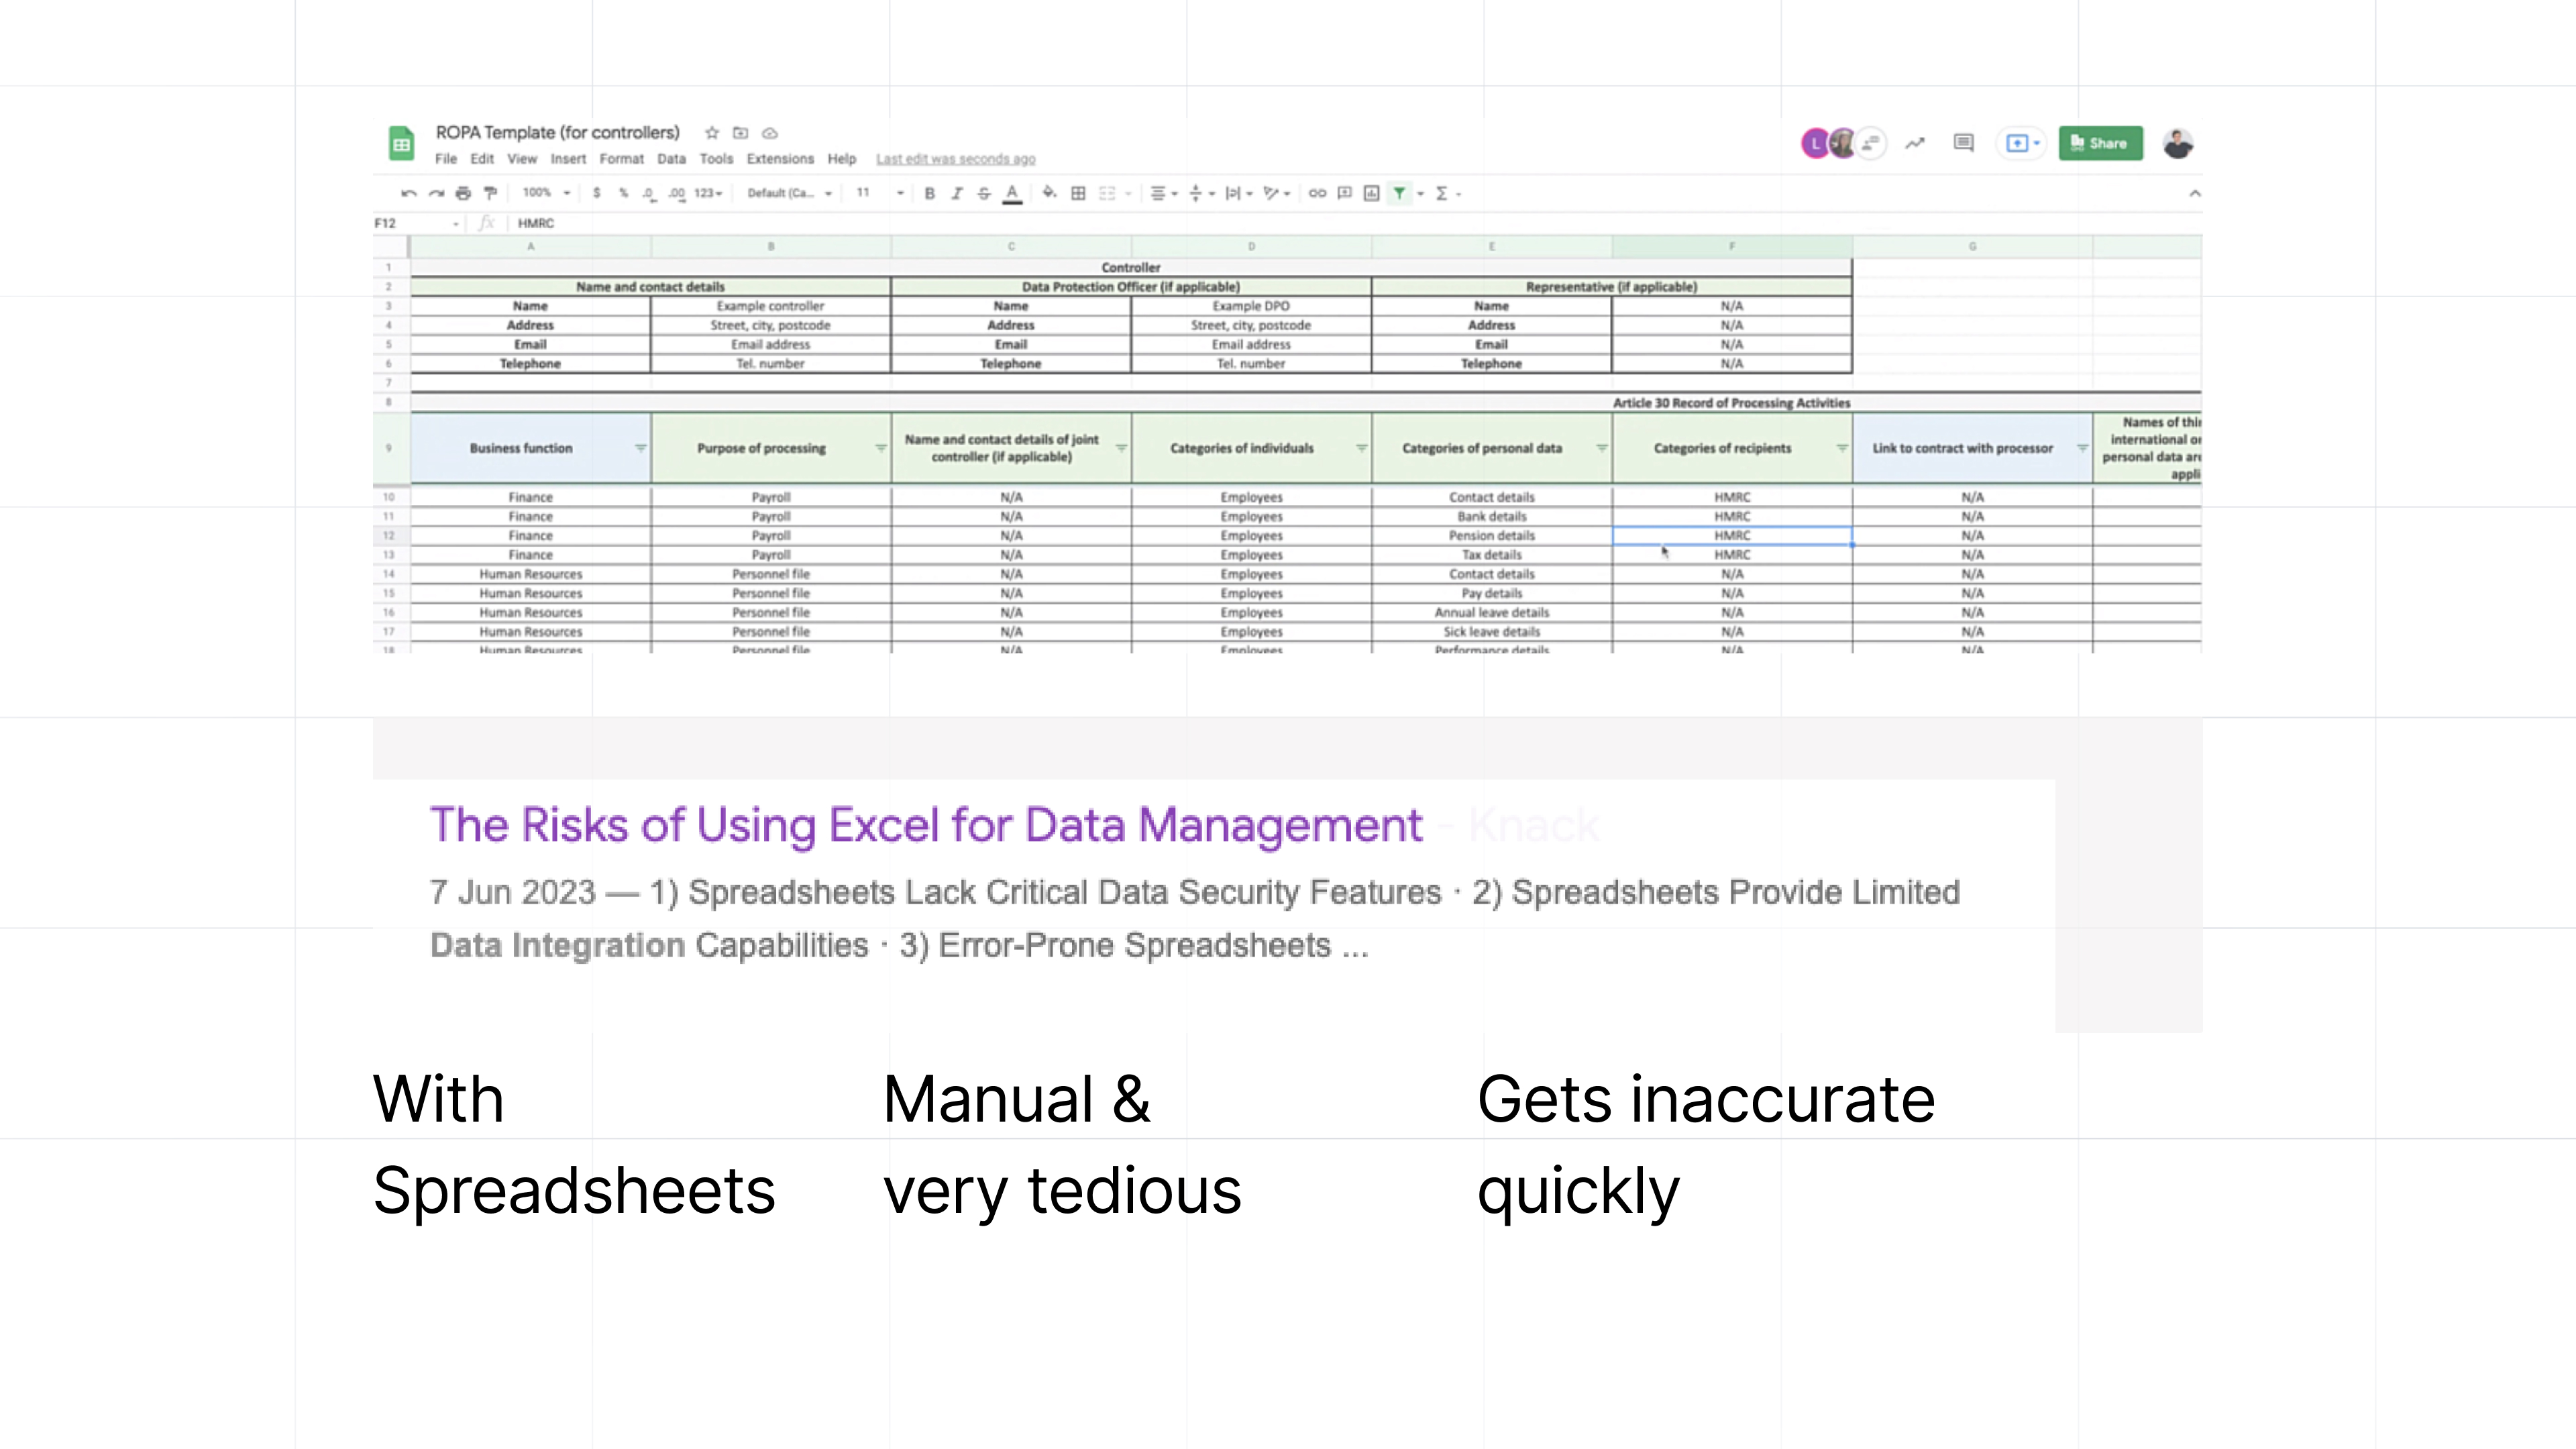This screenshot has width=2576, height=1449.
Task: Click the paint format icon
Action: (x=490, y=193)
